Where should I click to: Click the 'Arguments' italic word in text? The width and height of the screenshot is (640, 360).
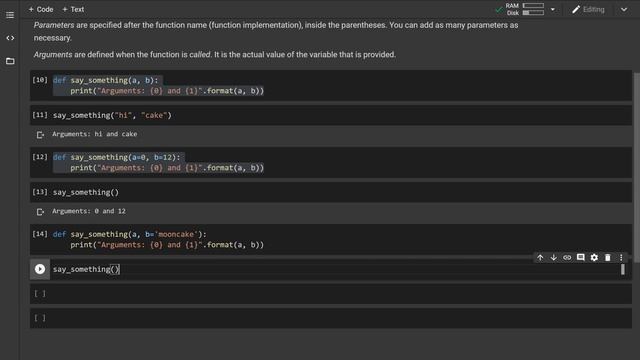point(53,55)
